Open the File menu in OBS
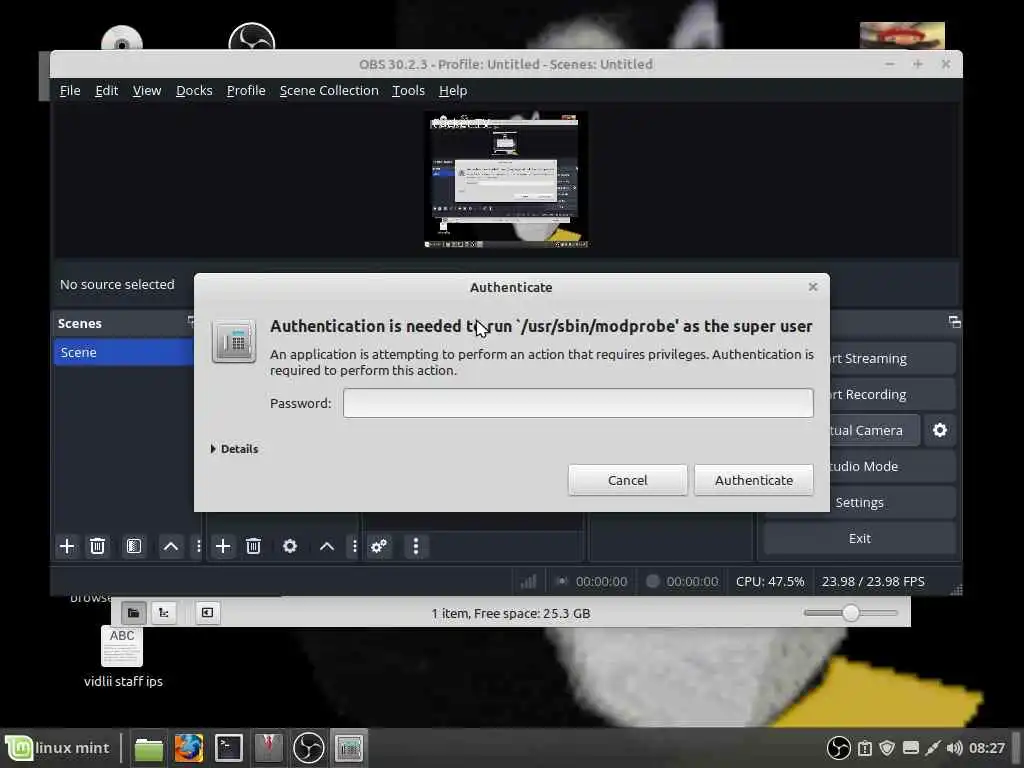 point(70,91)
